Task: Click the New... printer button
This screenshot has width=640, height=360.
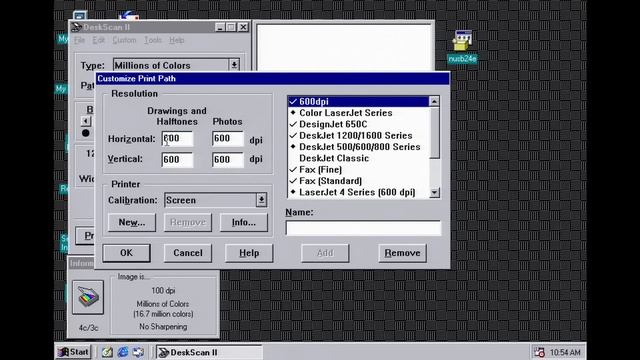Action: point(132,222)
